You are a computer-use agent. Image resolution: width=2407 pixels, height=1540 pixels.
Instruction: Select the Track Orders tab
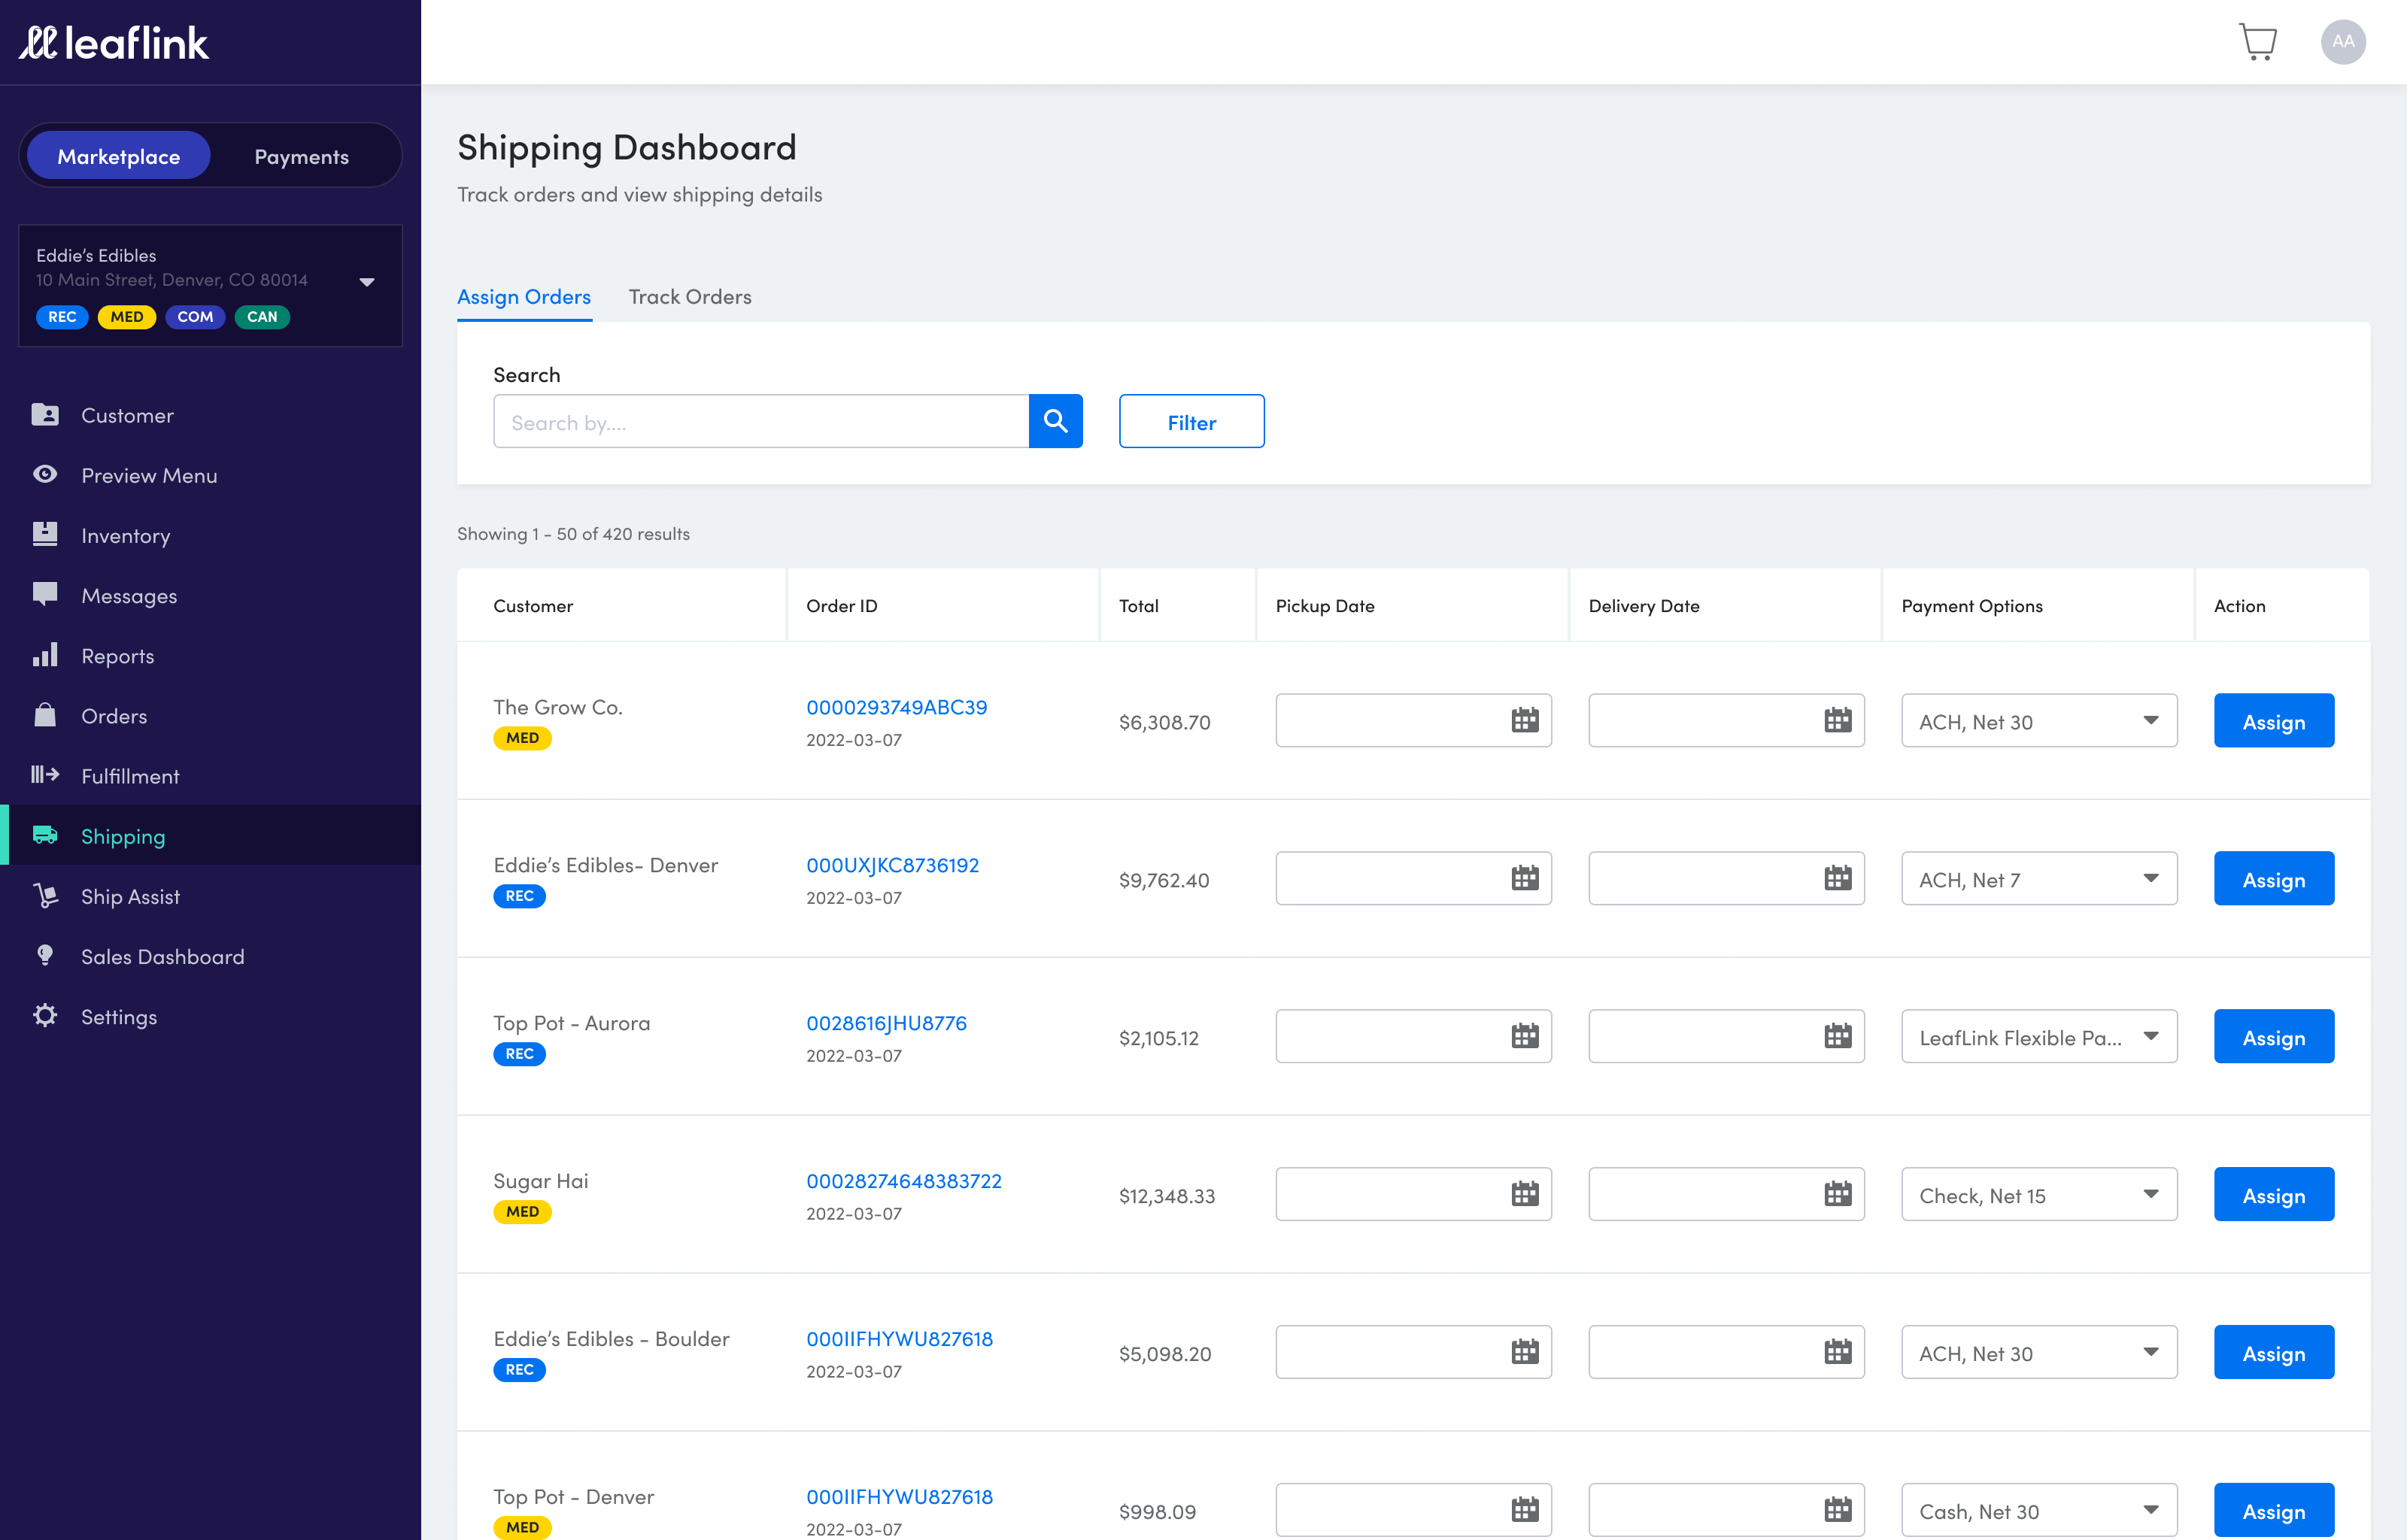[x=690, y=296]
